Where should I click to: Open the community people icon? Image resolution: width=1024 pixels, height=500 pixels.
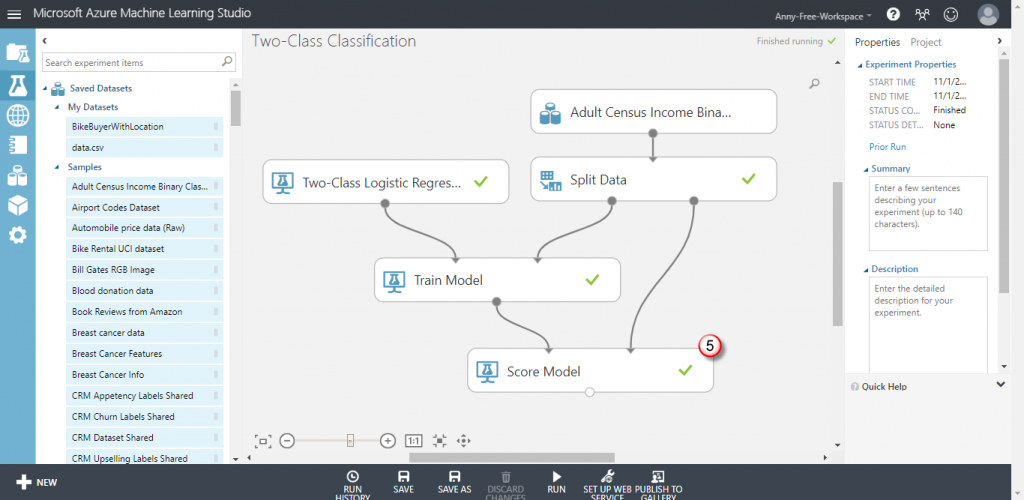pyautogui.click(x=922, y=14)
